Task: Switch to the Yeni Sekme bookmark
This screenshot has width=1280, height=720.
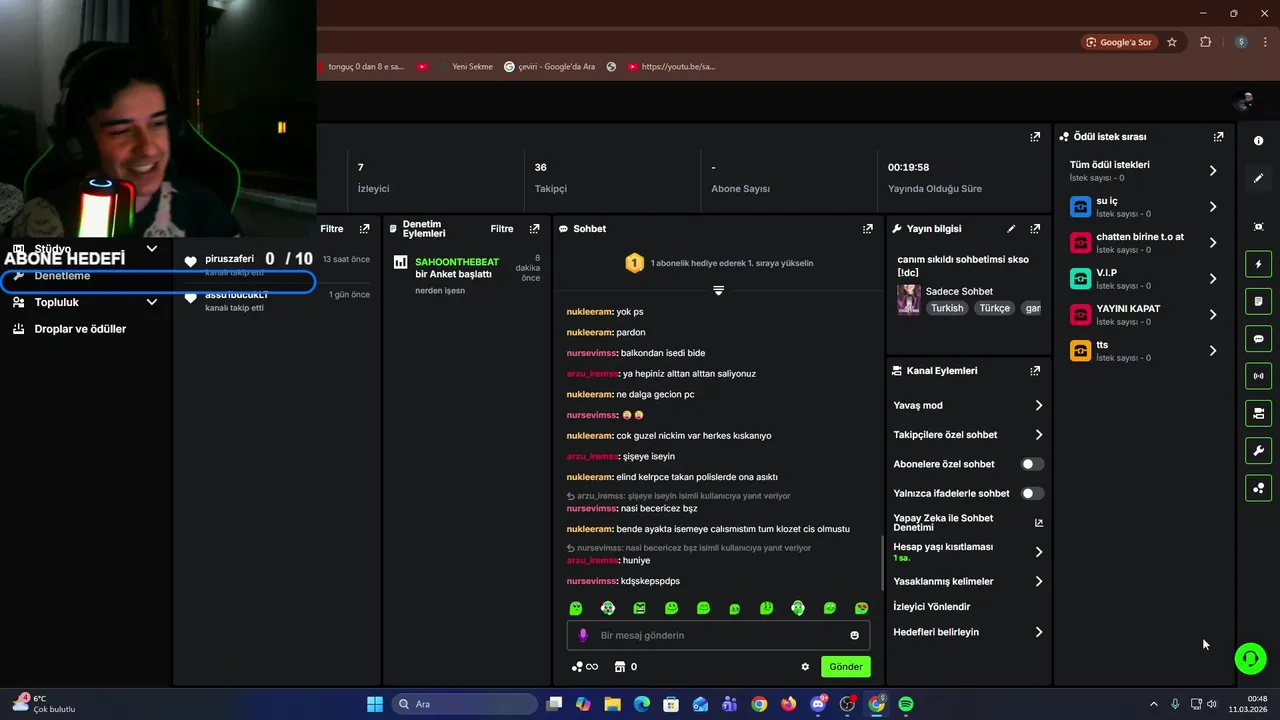Action: (472, 67)
